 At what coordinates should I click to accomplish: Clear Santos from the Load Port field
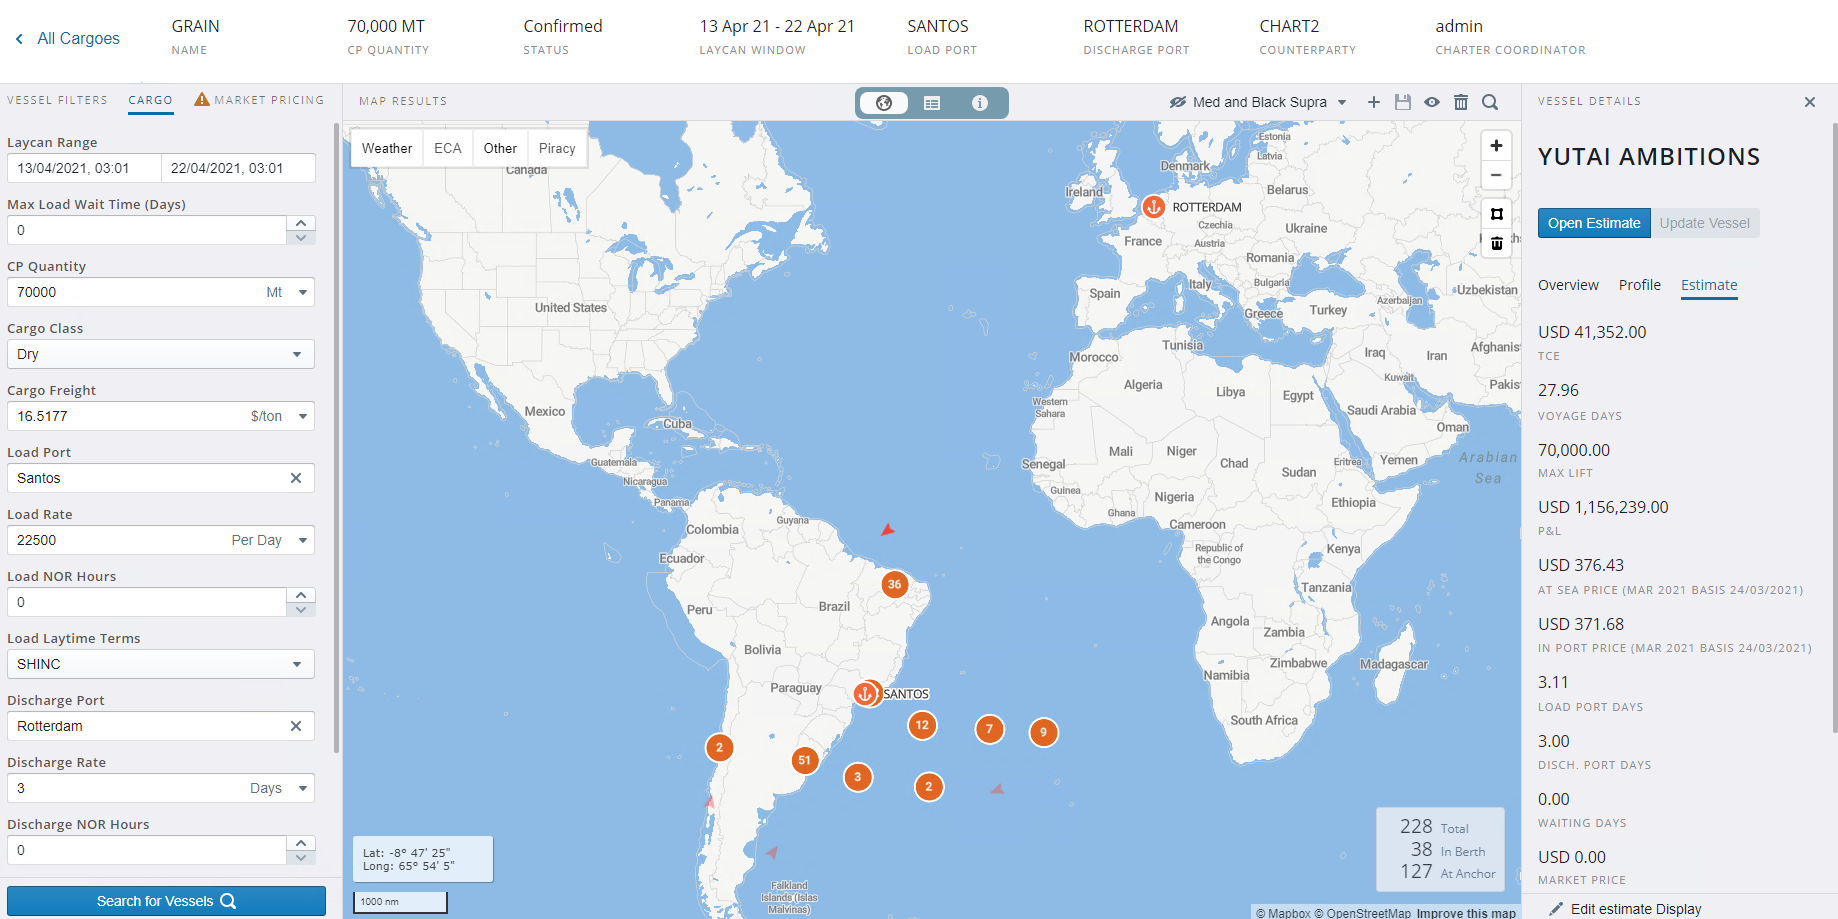296,478
